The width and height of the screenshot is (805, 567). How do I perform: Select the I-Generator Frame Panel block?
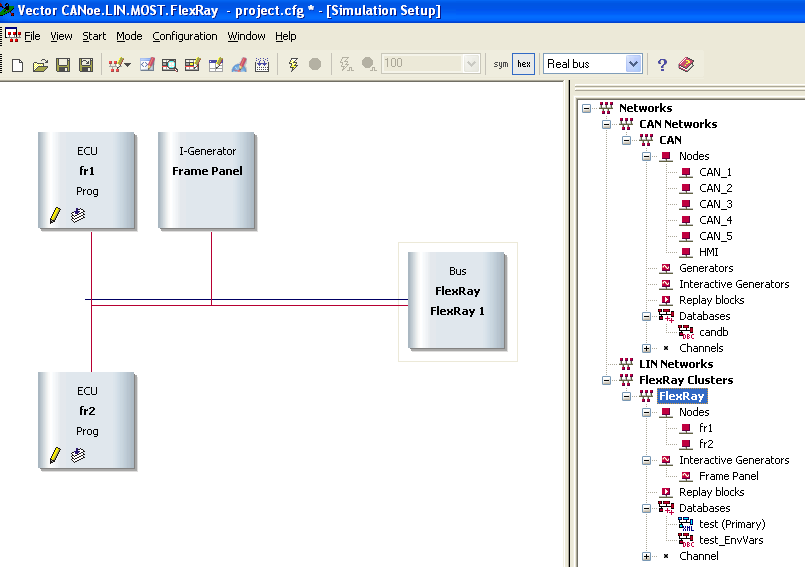pos(207,180)
